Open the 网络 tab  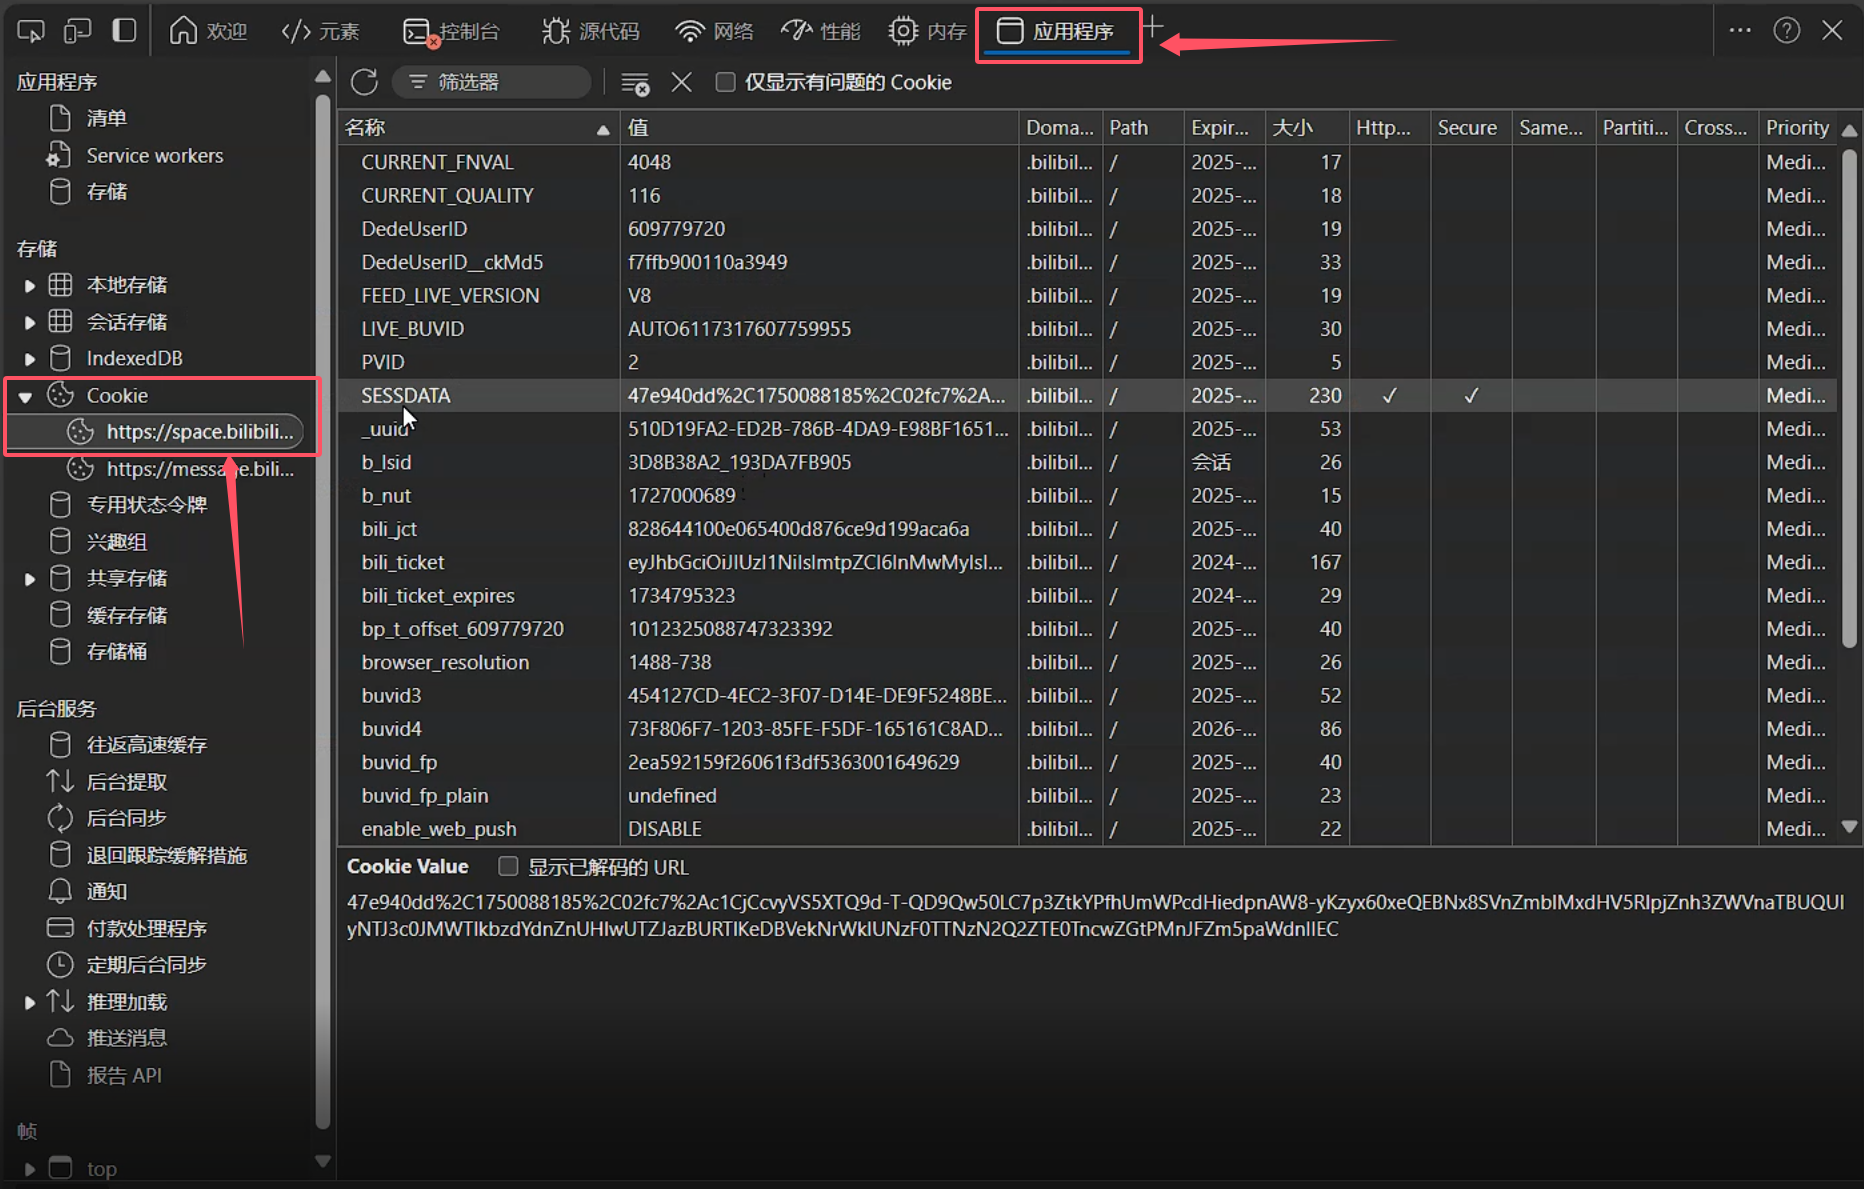pos(714,31)
